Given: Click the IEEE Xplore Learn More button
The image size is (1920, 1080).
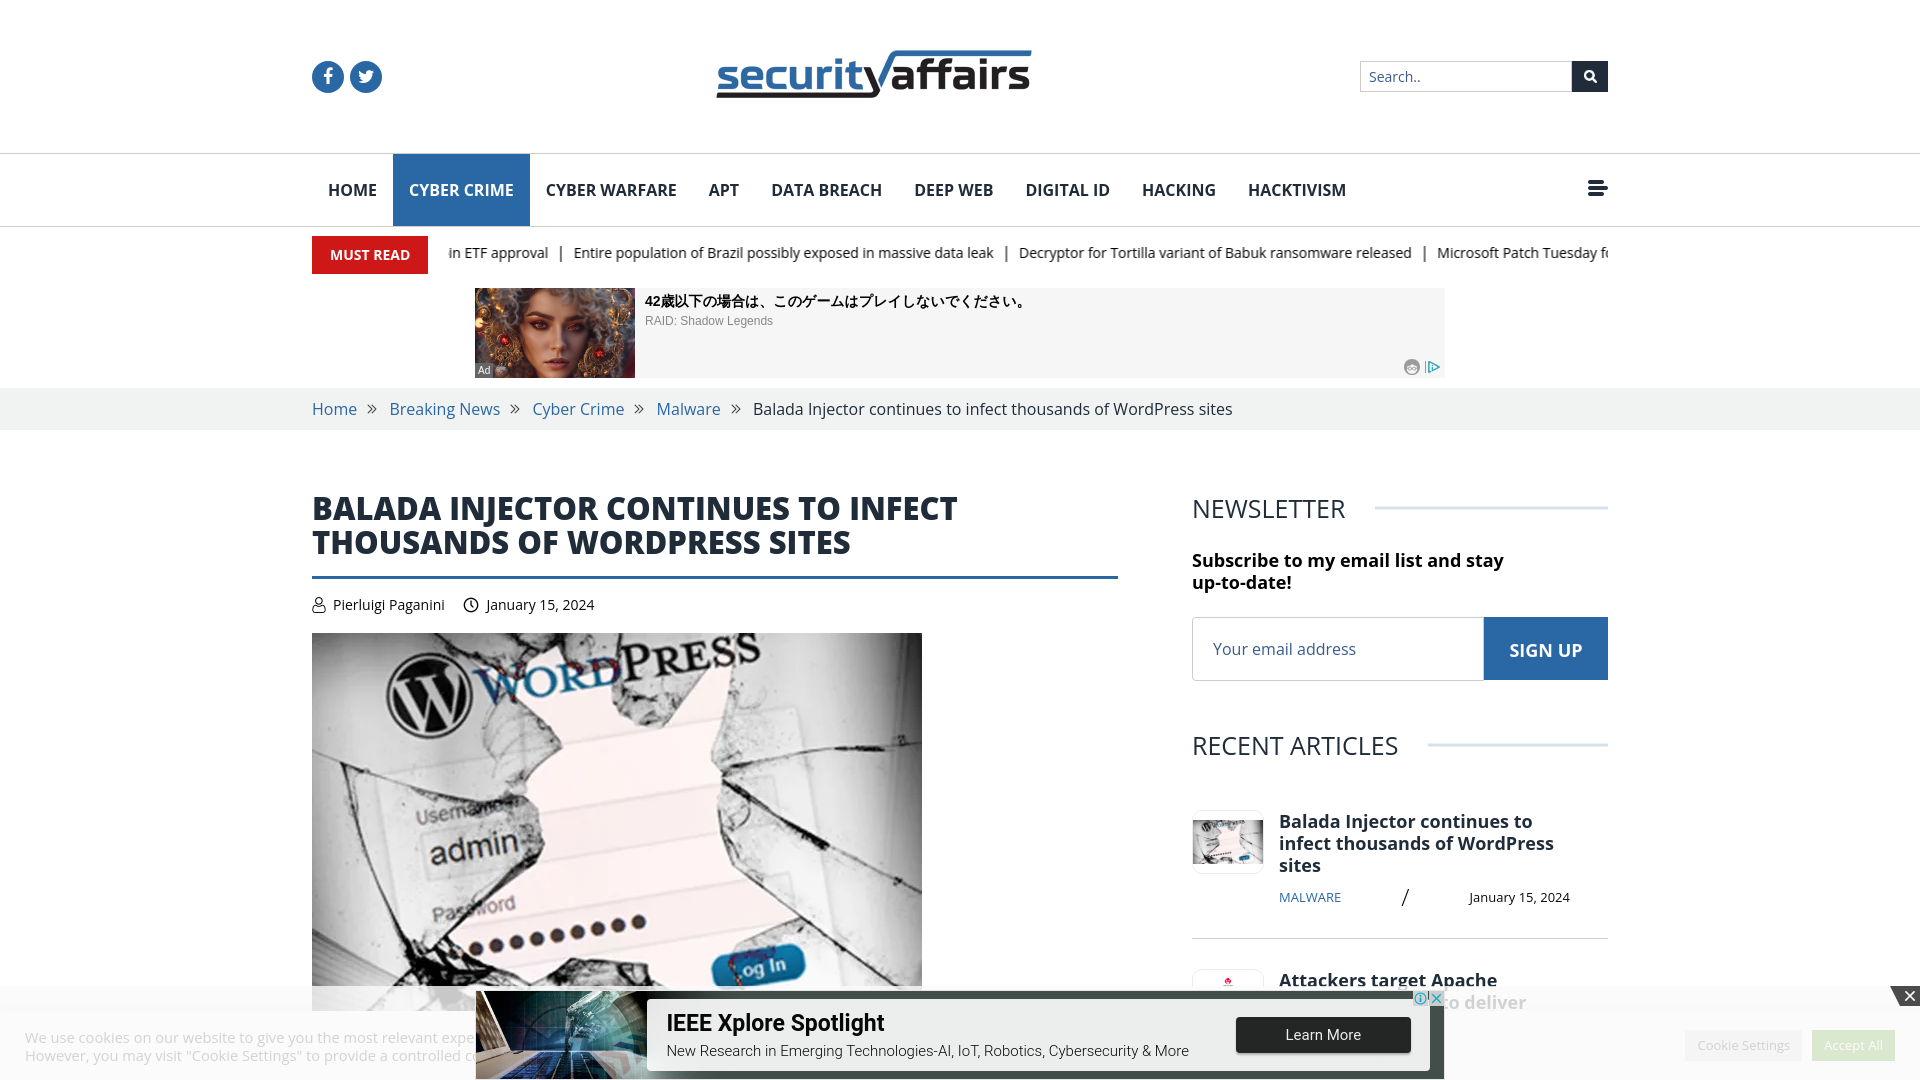Looking at the screenshot, I should point(1323,1035).
